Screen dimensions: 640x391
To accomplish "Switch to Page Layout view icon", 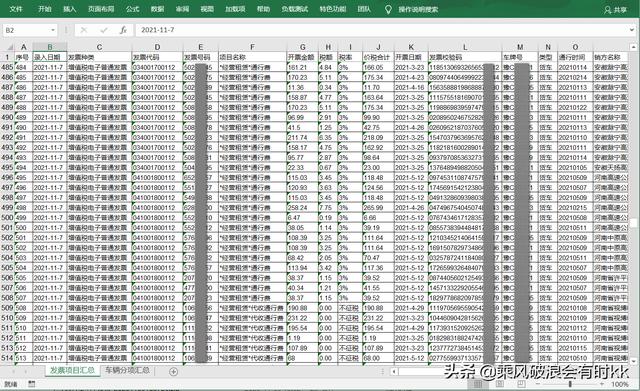I will tap(500, 384).
